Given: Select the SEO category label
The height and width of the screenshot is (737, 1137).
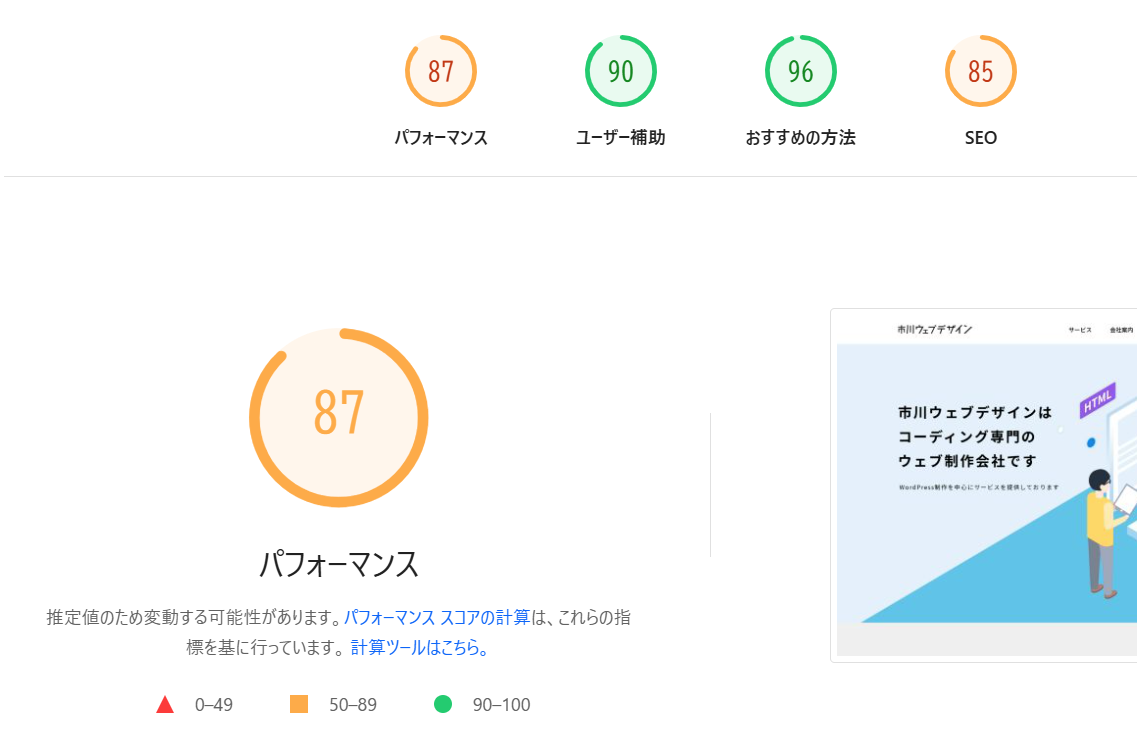Looking at the screenshot, I should (980, 138).
